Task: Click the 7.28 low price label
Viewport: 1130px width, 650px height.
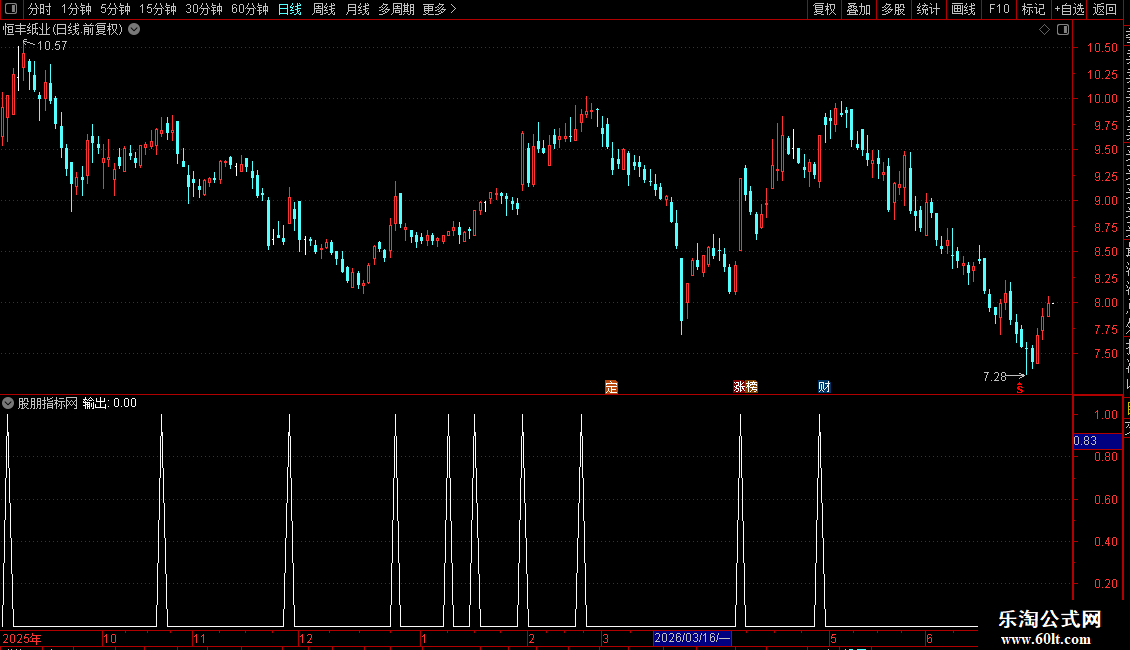Action: click(x=995, y=376)
